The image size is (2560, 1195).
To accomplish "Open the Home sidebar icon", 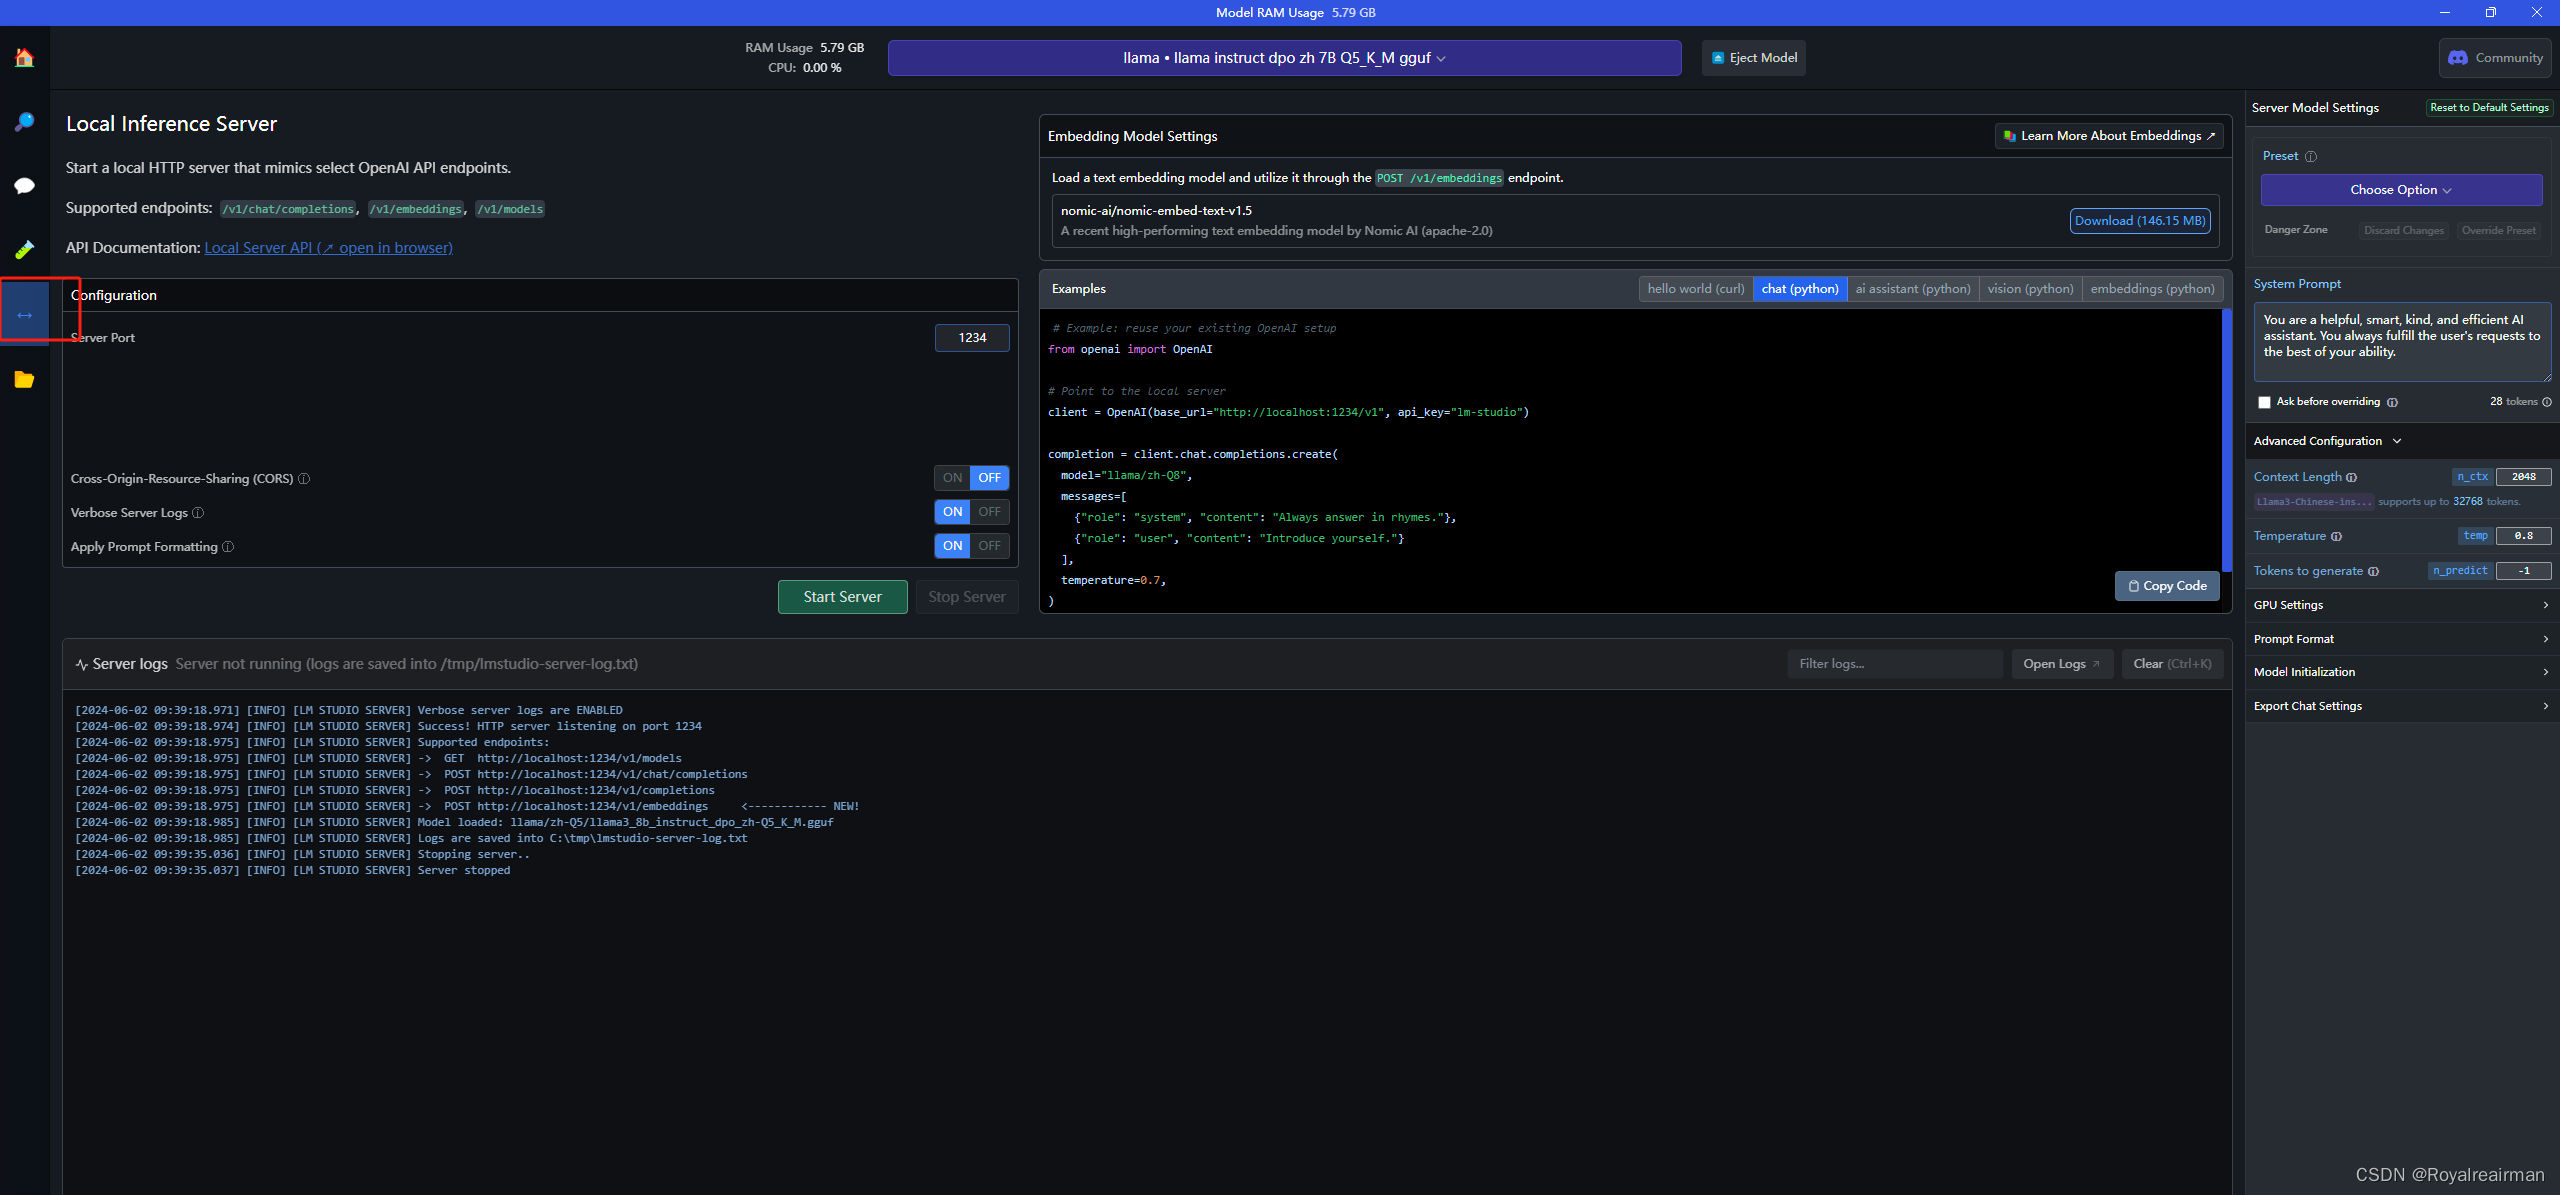I will click(24, 58).
